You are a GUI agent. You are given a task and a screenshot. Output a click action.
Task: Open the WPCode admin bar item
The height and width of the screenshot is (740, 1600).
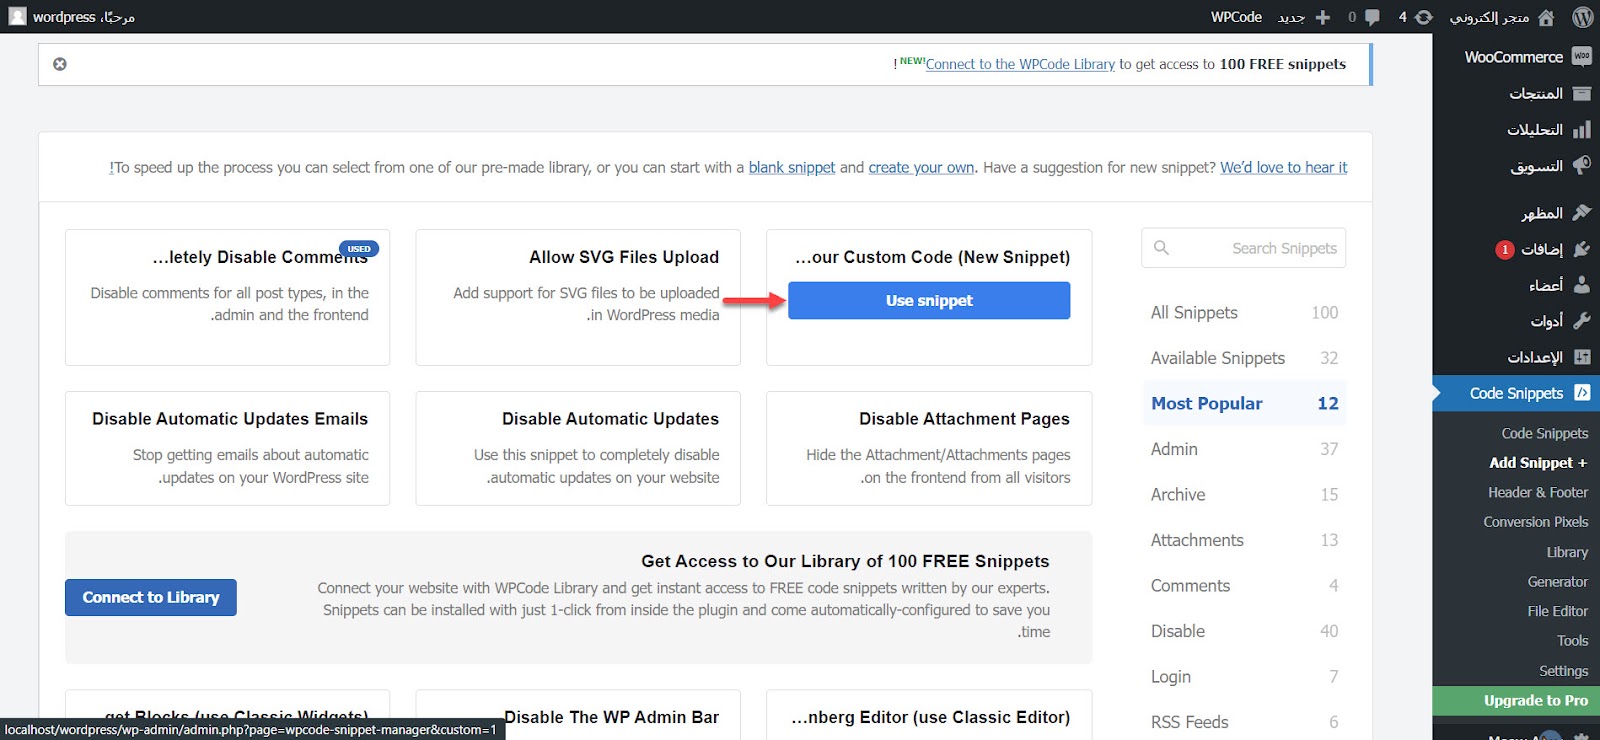coord(1236,17)
